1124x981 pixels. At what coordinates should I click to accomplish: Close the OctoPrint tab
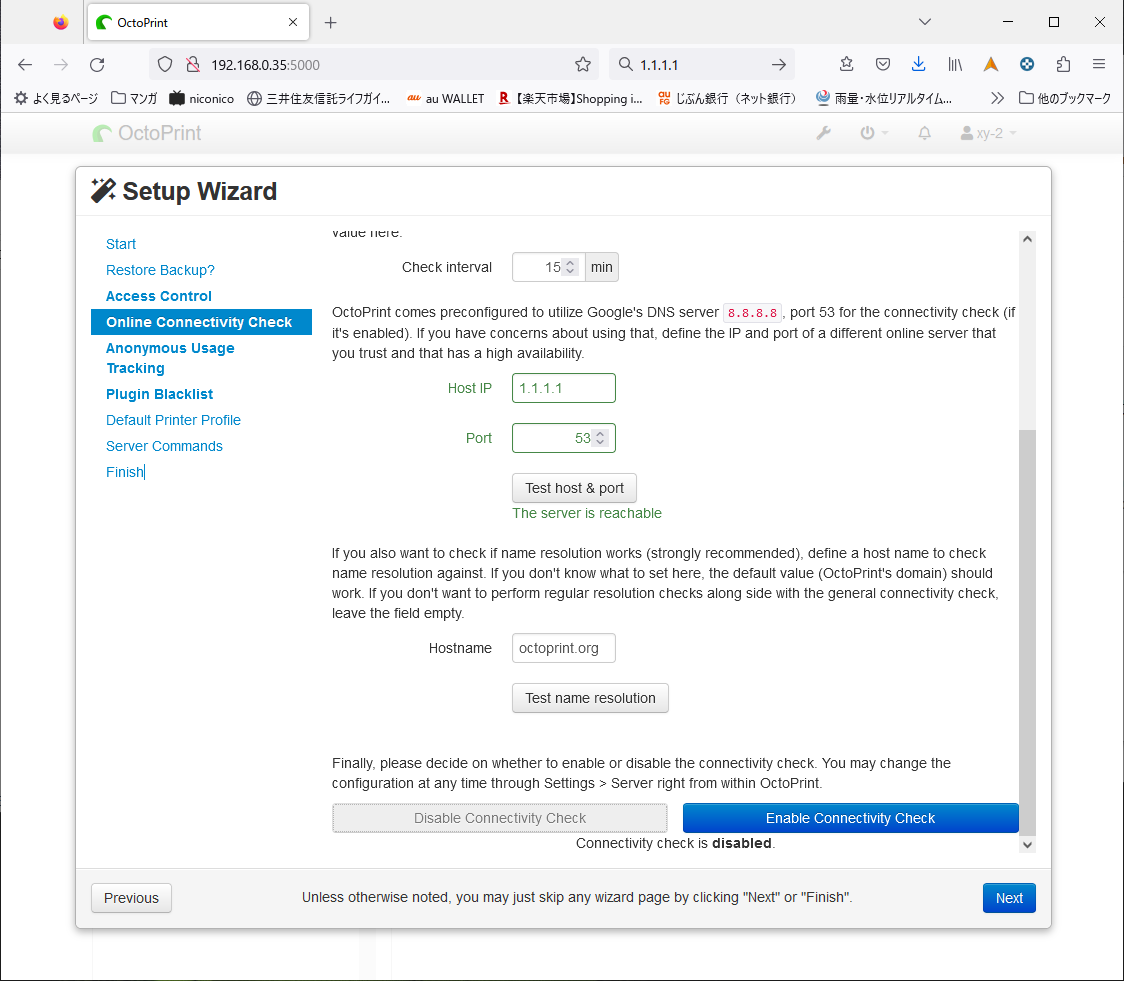tap(292, 22)
